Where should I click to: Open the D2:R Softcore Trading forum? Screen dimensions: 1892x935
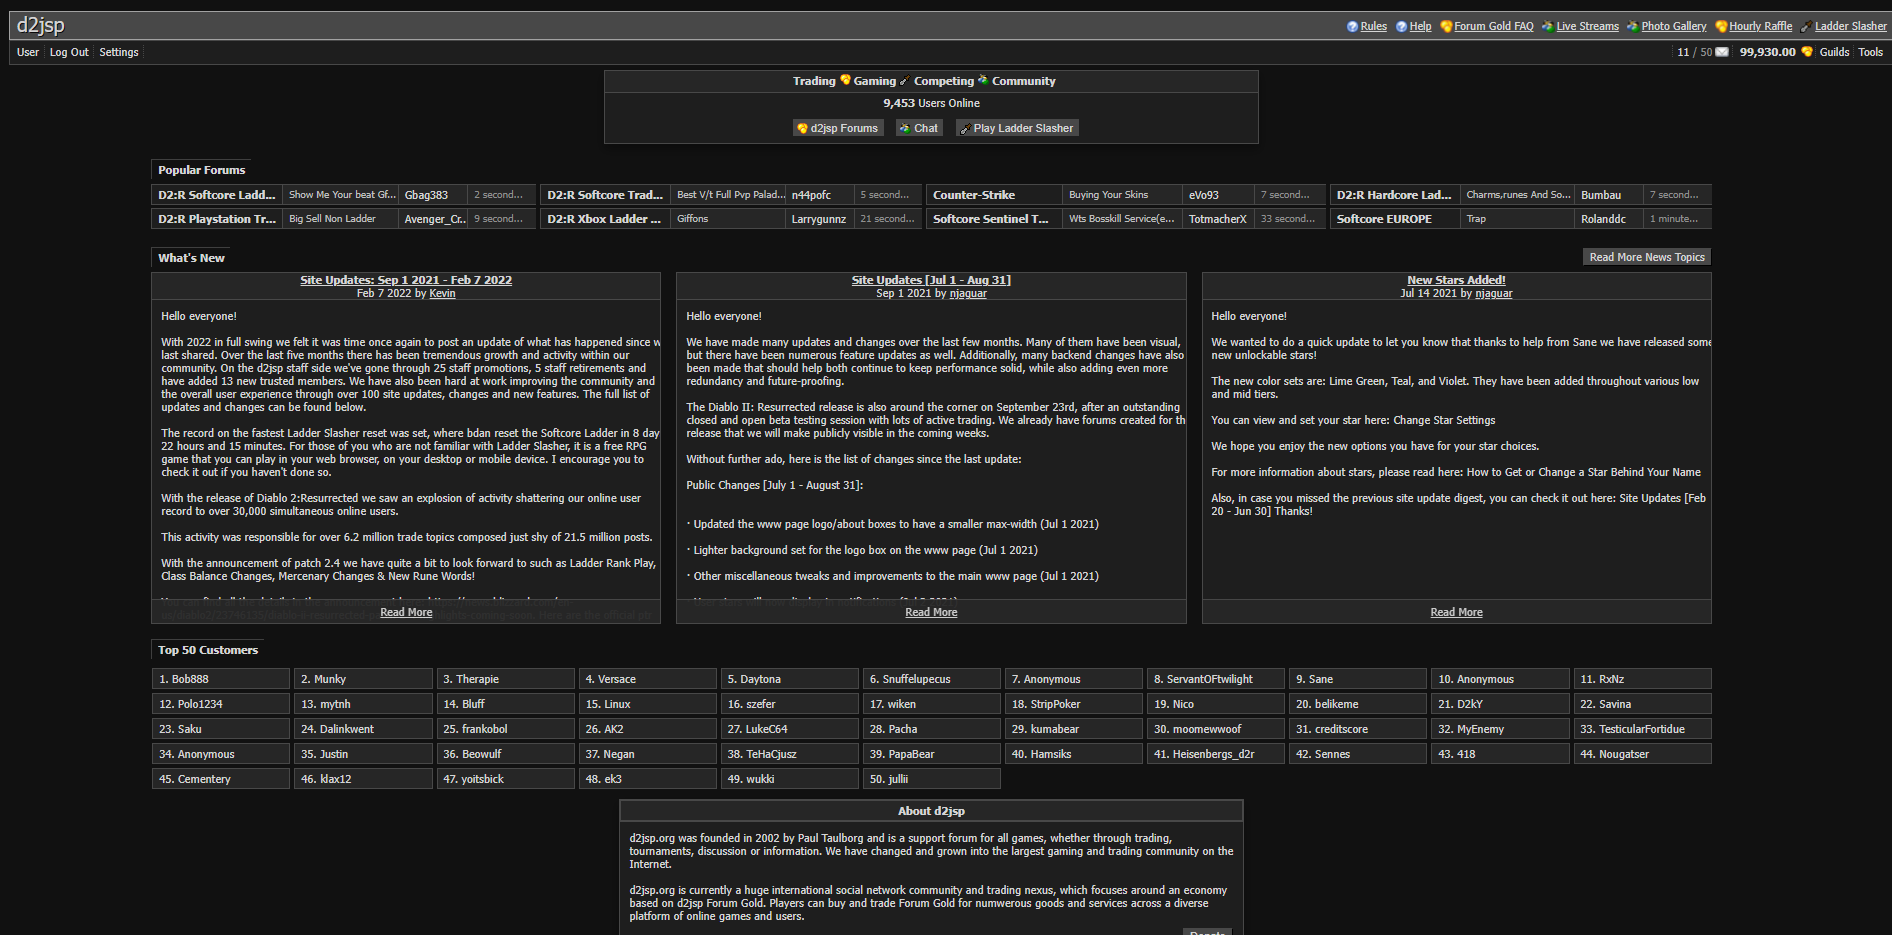click(604, 194)
